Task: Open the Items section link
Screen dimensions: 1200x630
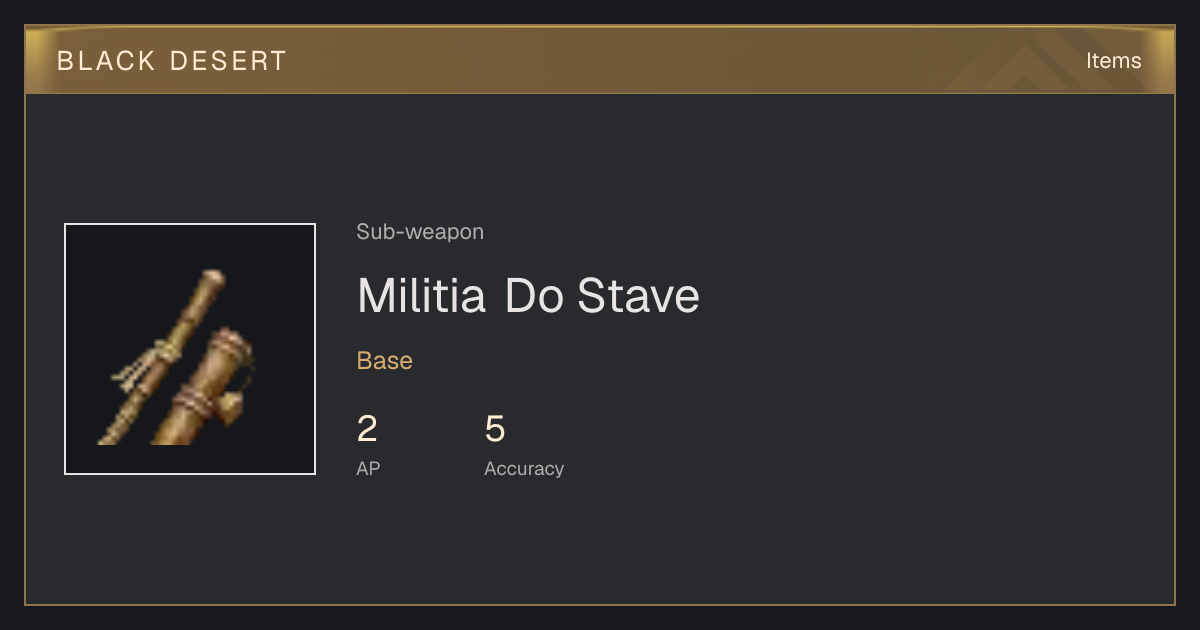Action: point(1113,61)
